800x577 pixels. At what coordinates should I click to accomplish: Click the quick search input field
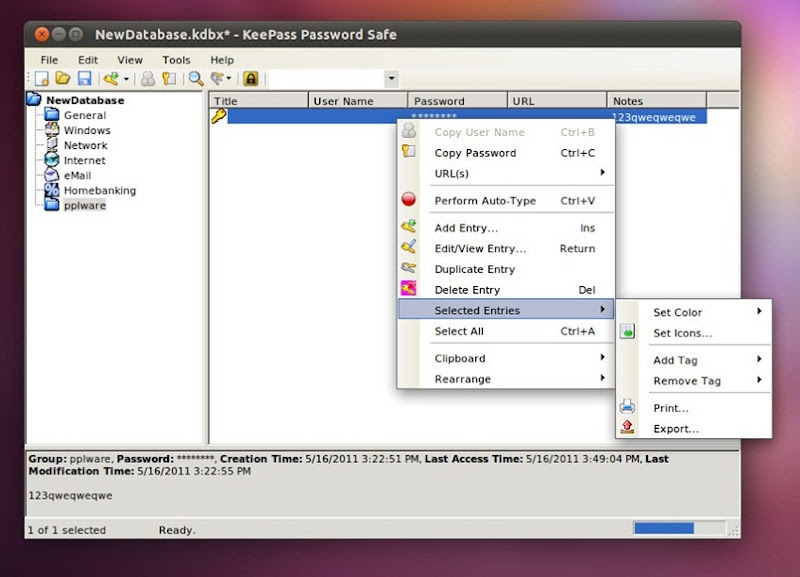coord(327,79)
